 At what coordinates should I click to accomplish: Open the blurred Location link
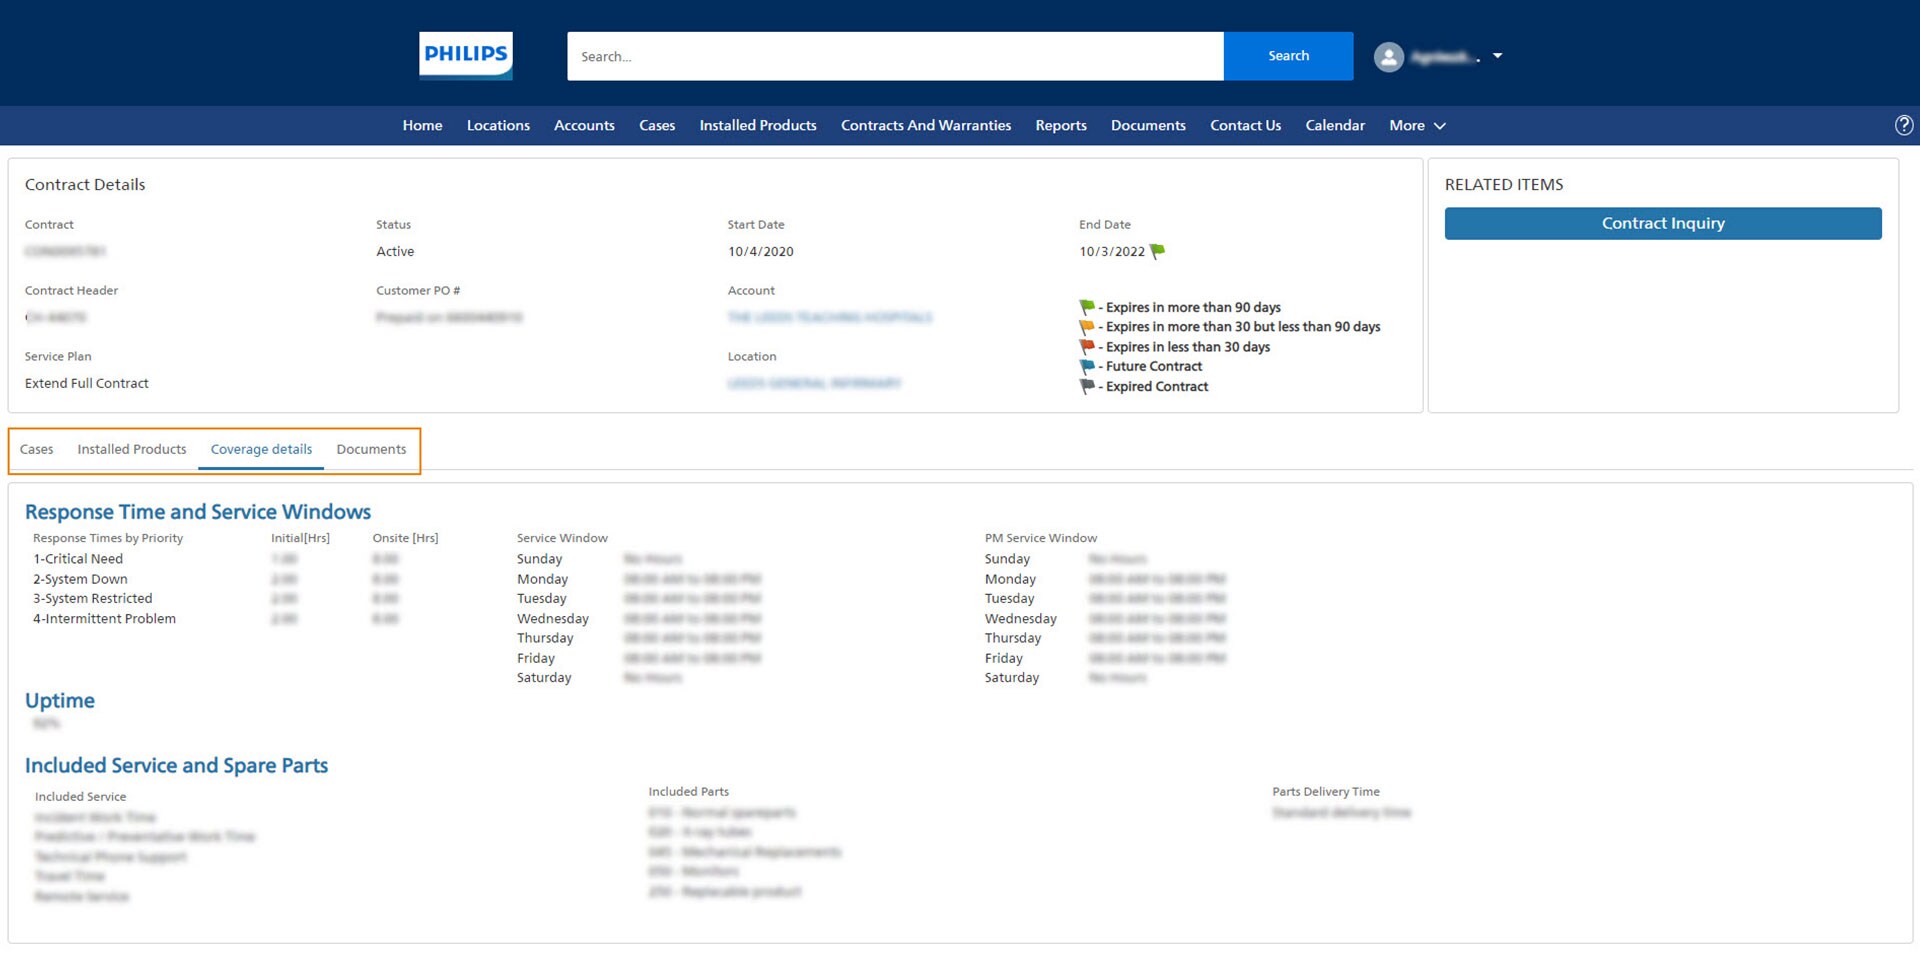click(814, 383)
